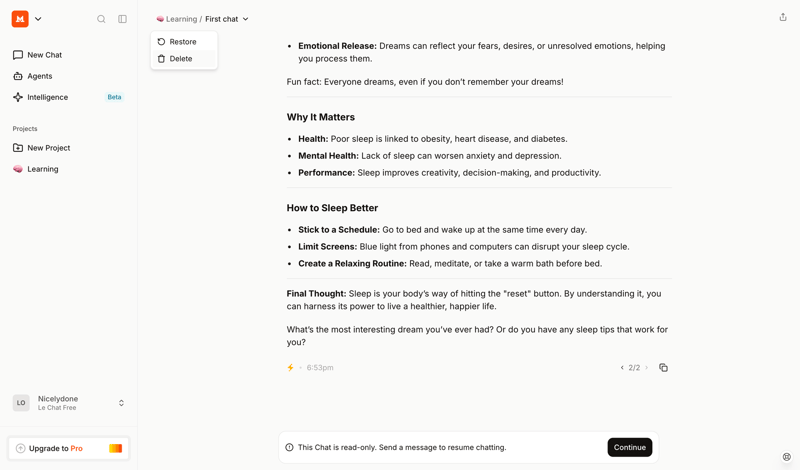This screenshot has height=470, width=800.
Task: Collapse the sidebar panel icon
Action: [122, 19]
